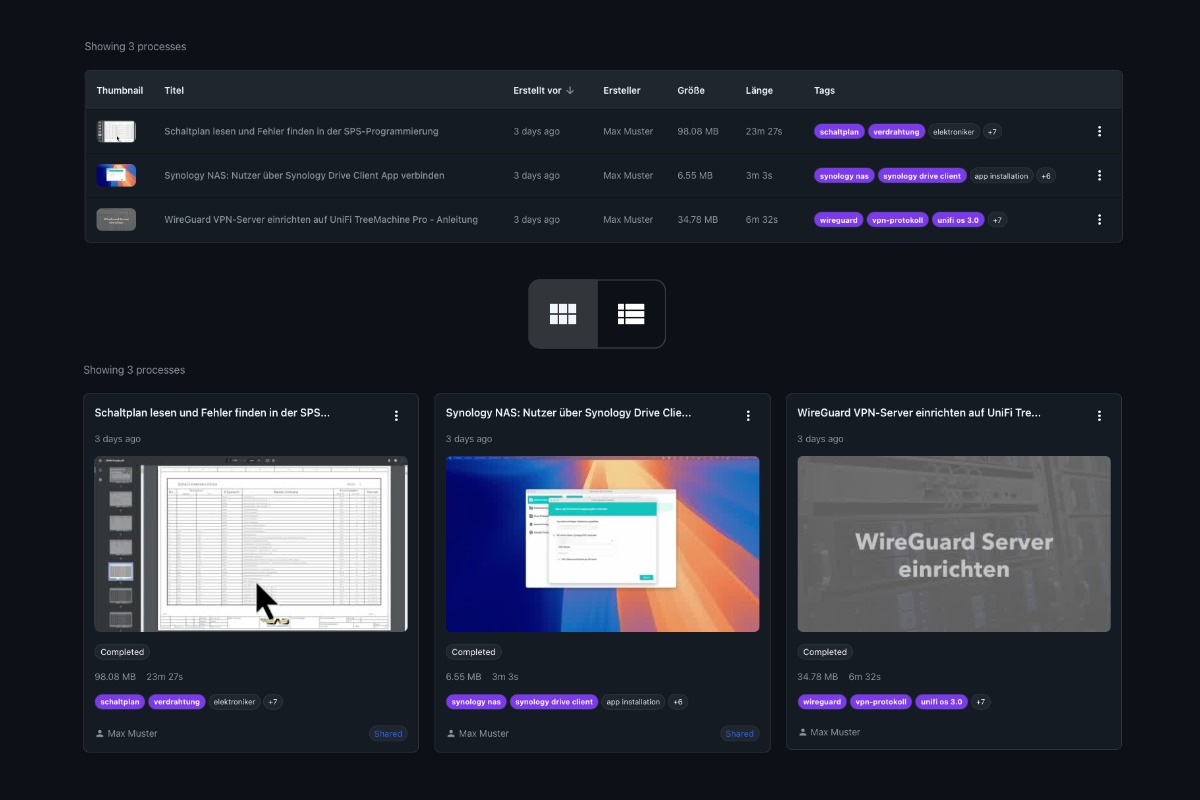Click the Schaltplan row thumbnail in table
This screenshot has height=800, width=1200.
tap(116, 131)
